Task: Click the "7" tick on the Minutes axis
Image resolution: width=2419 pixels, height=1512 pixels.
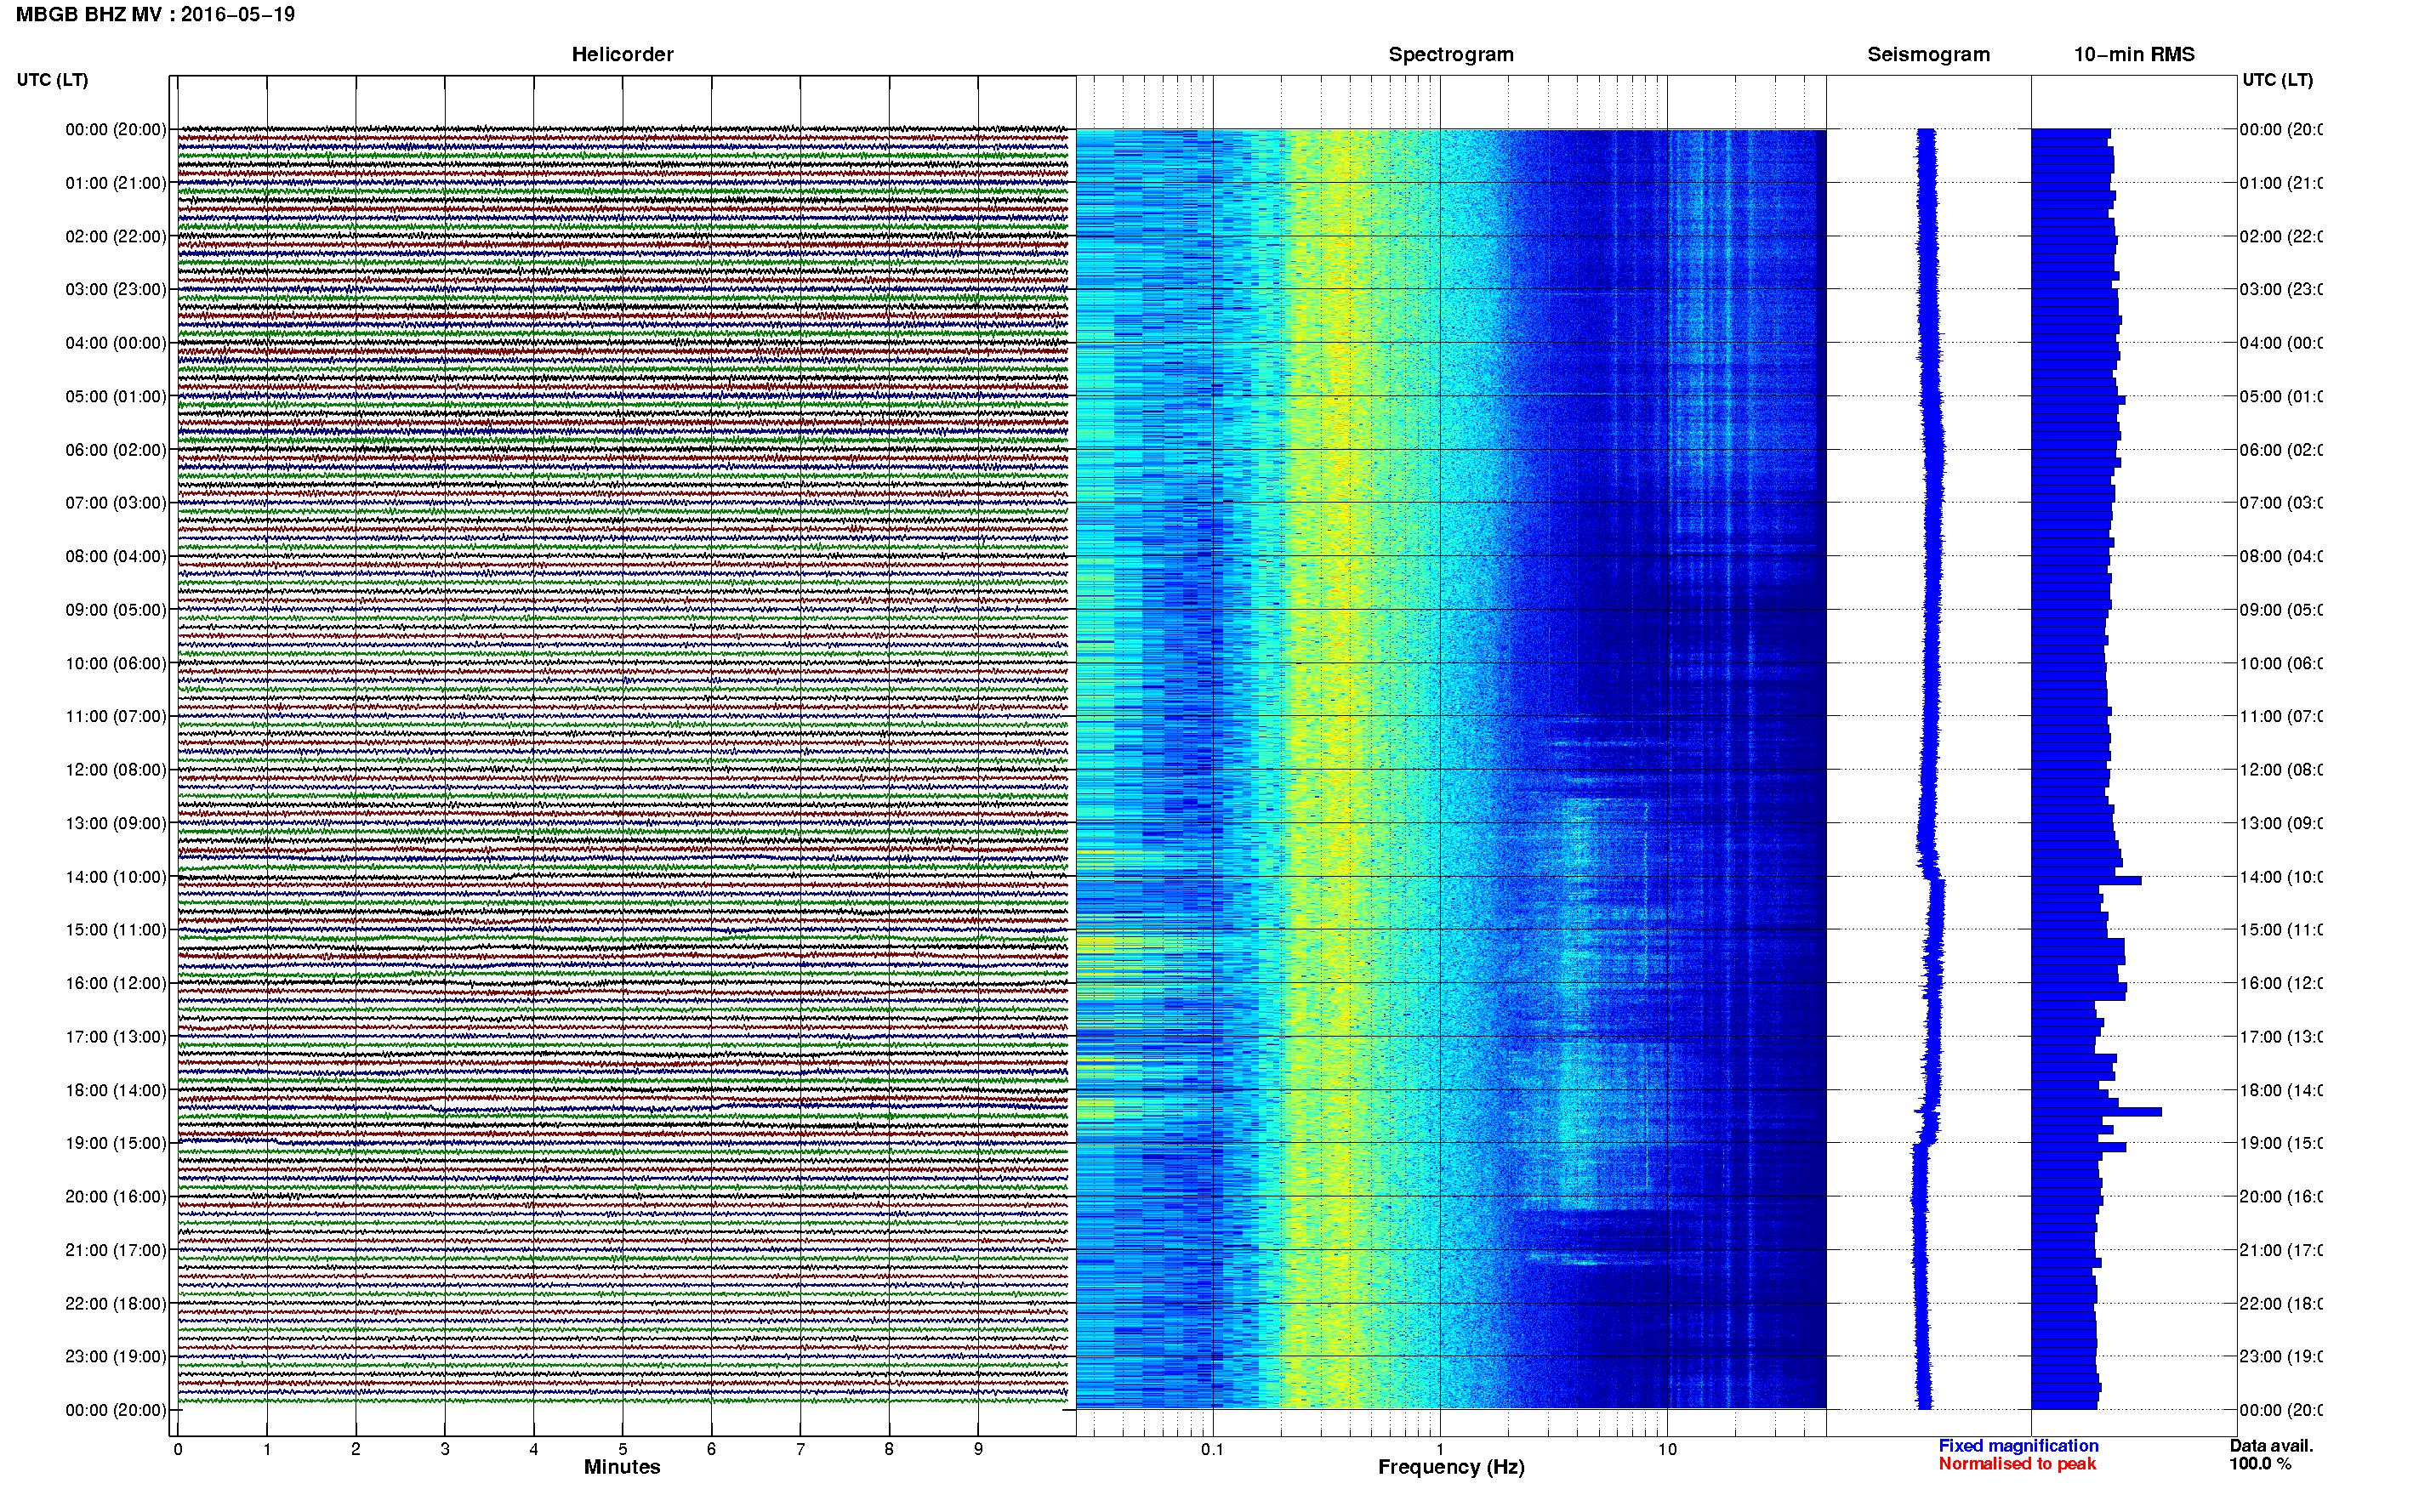Action: [800, 1449]
